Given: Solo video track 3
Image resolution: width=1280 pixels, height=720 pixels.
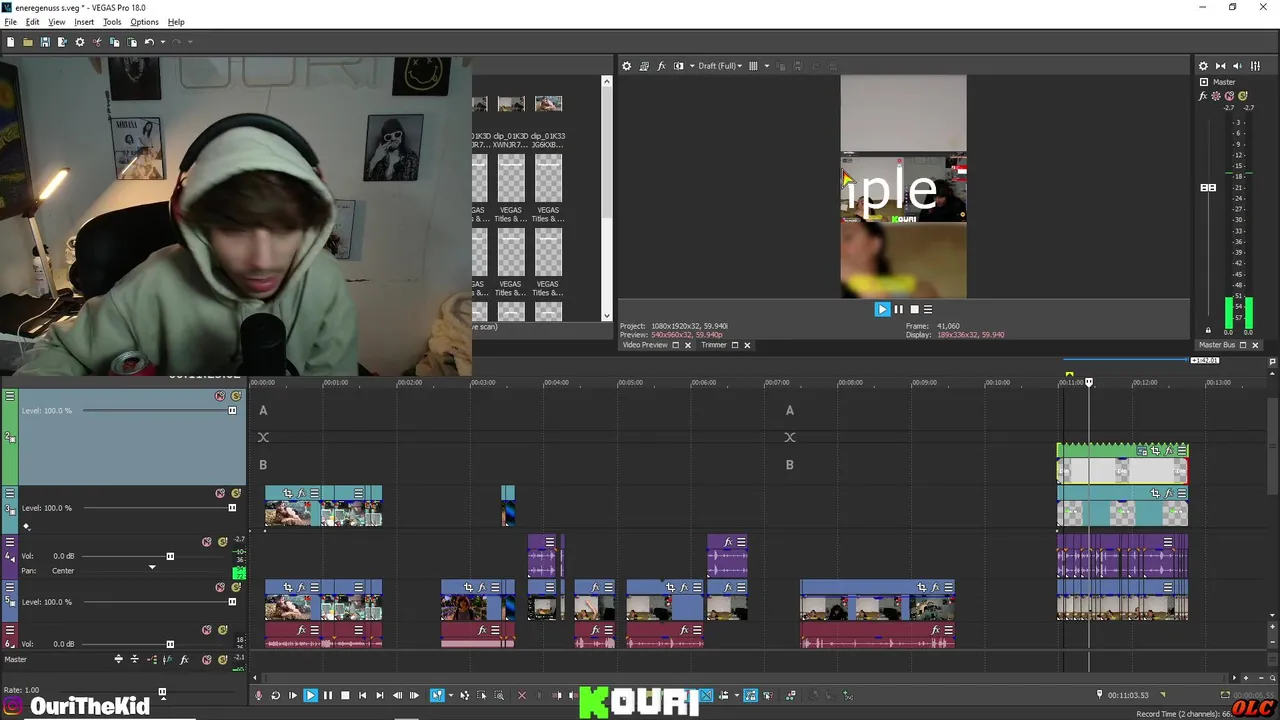Looking at the screenshot, I should 236,493.
